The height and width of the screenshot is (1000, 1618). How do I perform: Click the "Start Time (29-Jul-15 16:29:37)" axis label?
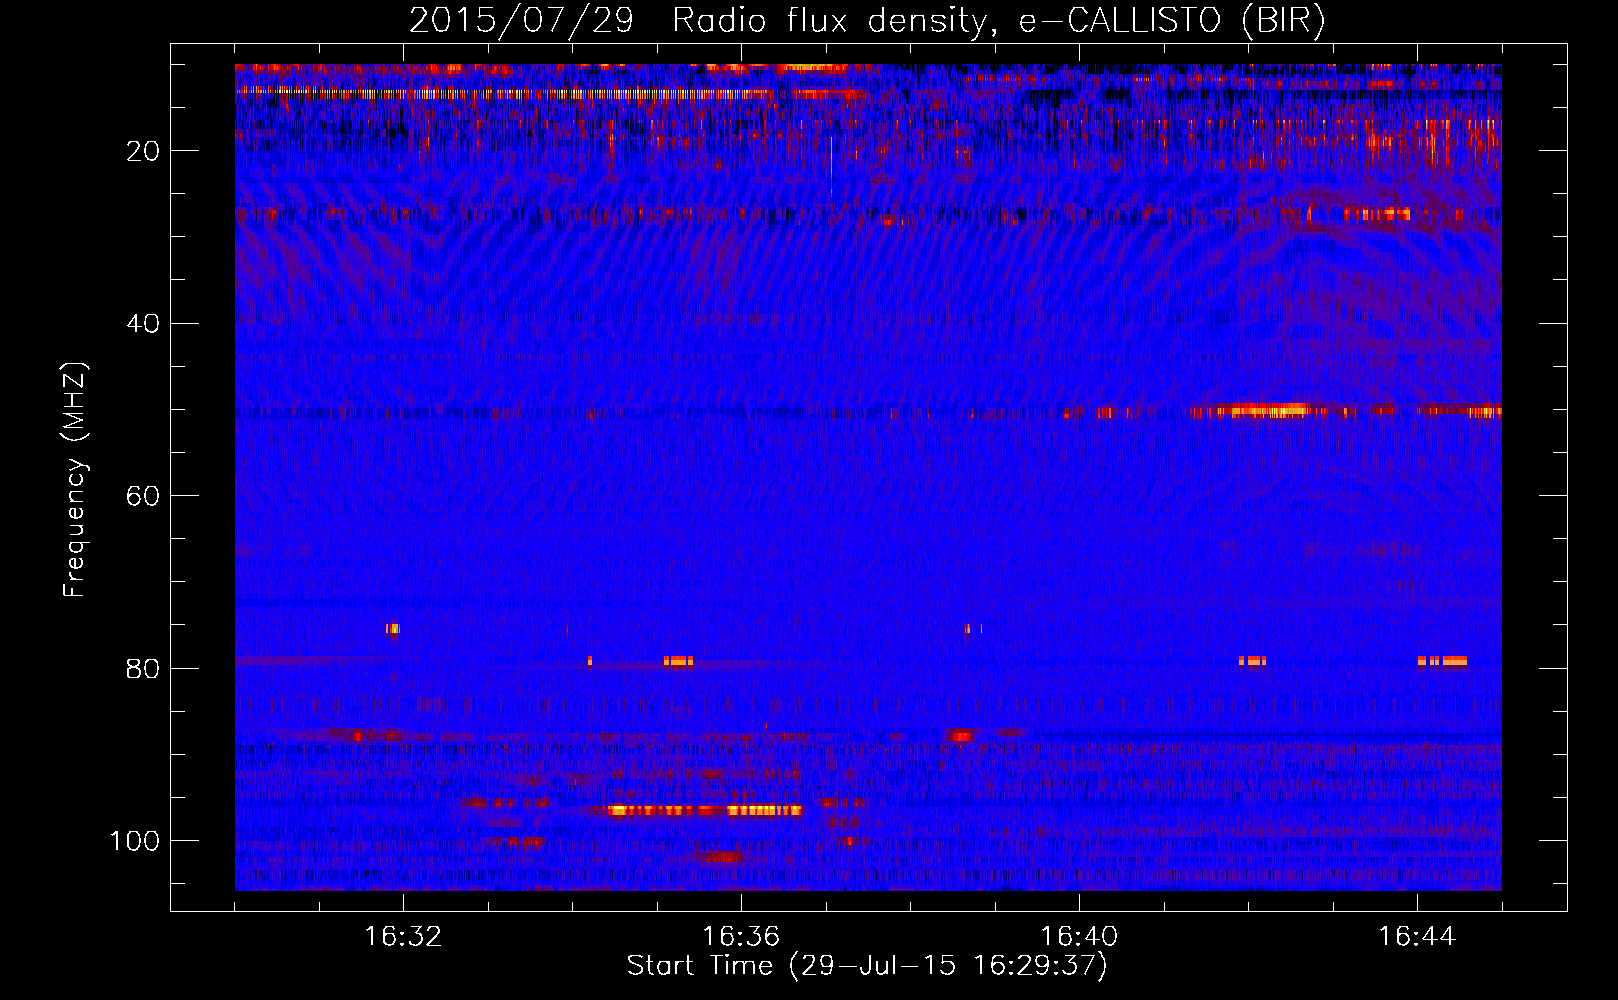(867, 966)
